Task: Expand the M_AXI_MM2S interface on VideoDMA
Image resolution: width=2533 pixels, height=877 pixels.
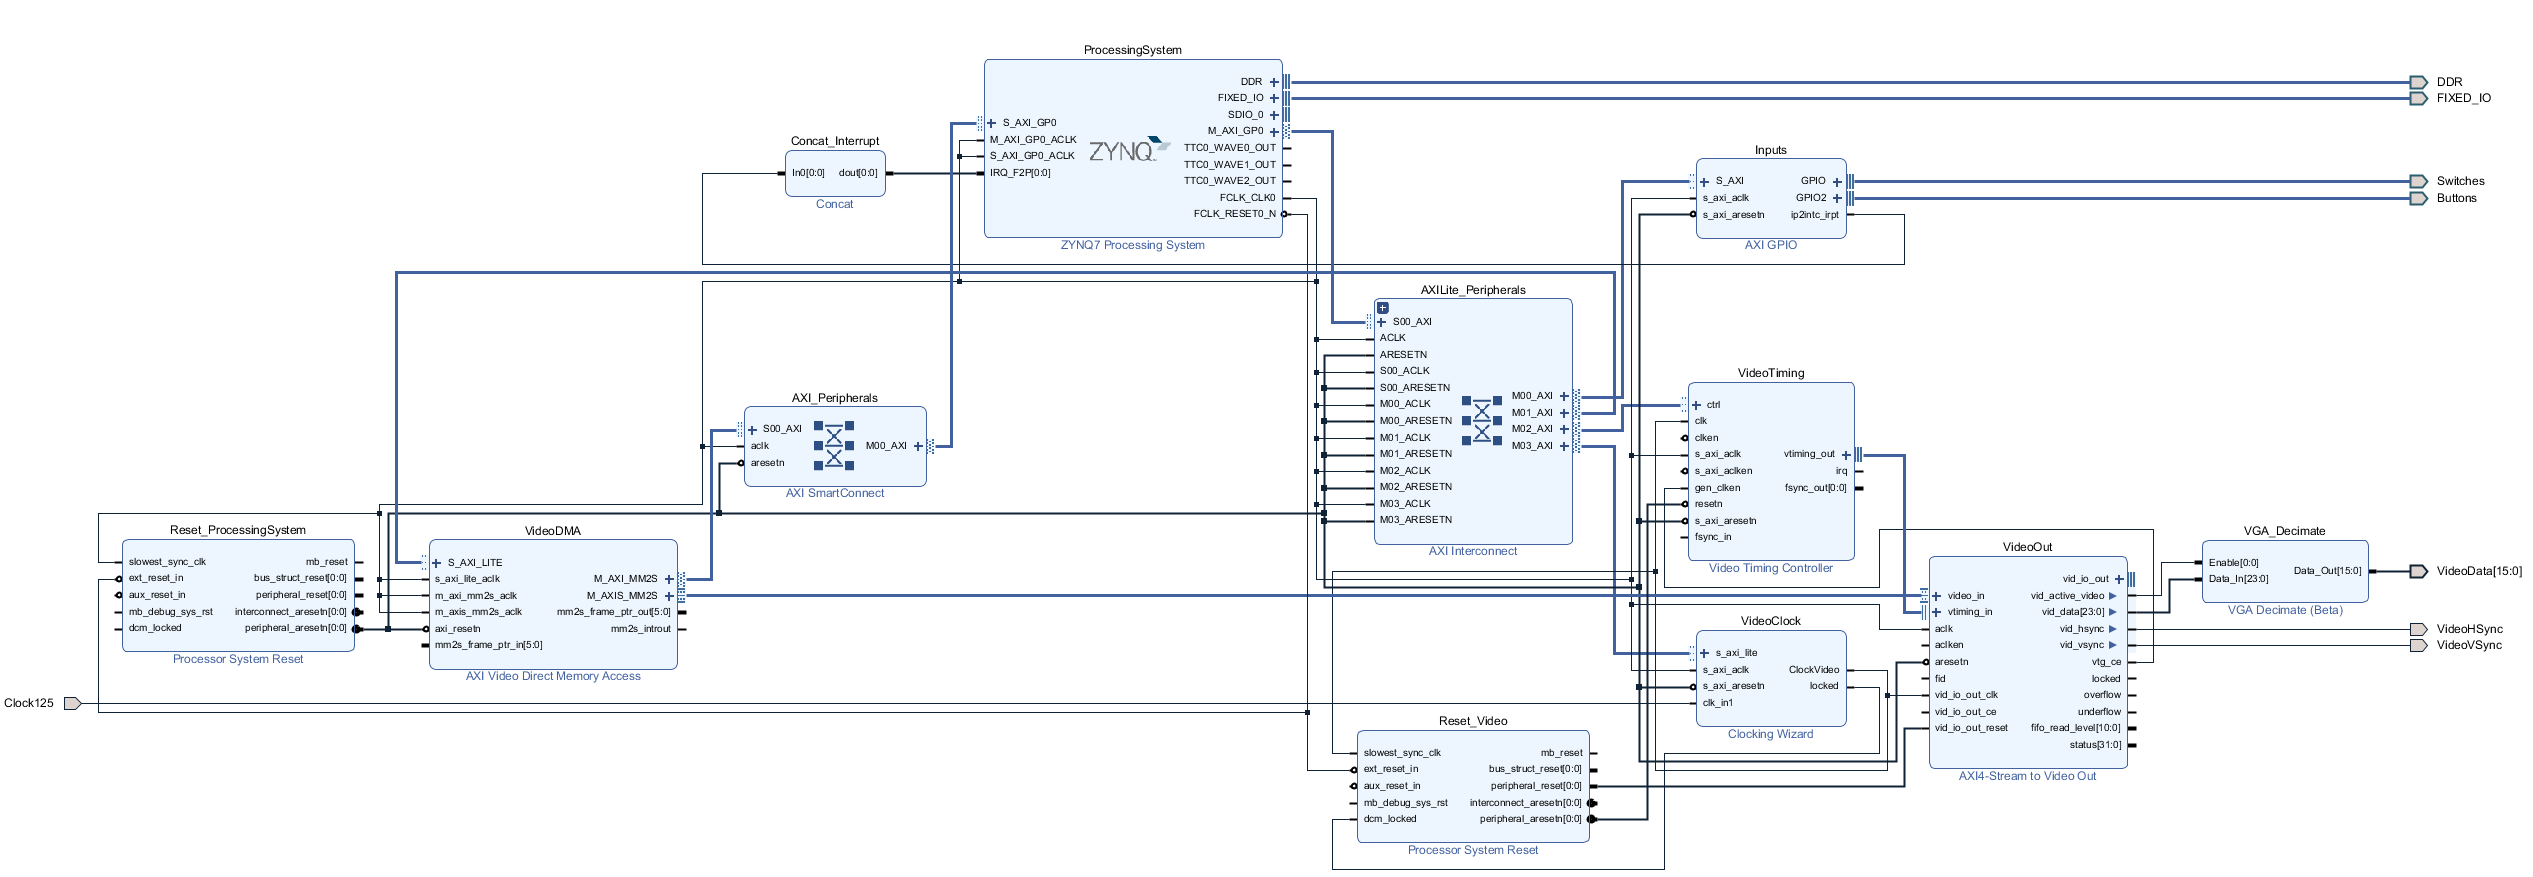Action: [669, 579]
